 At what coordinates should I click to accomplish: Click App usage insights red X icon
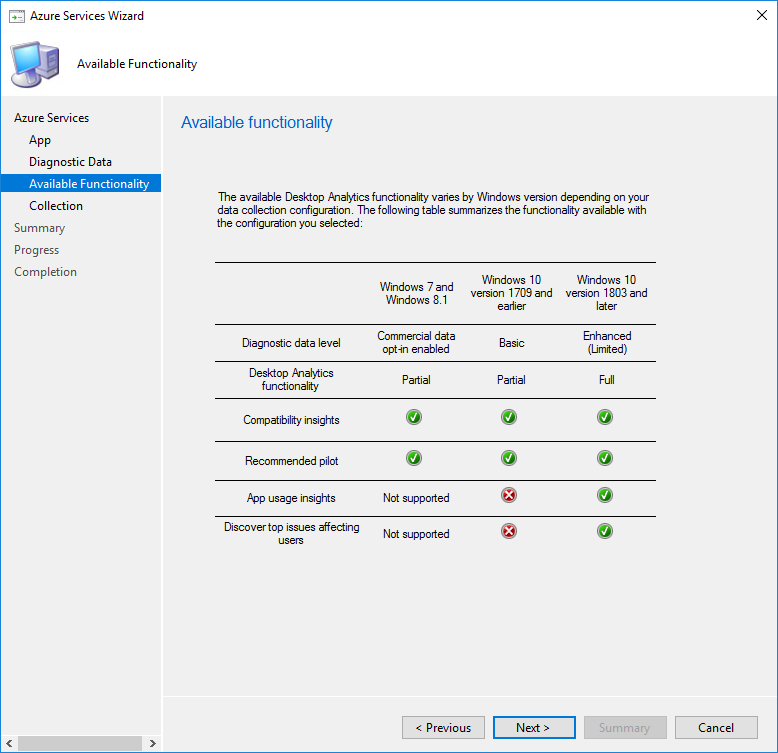click(x=509, y=495)
